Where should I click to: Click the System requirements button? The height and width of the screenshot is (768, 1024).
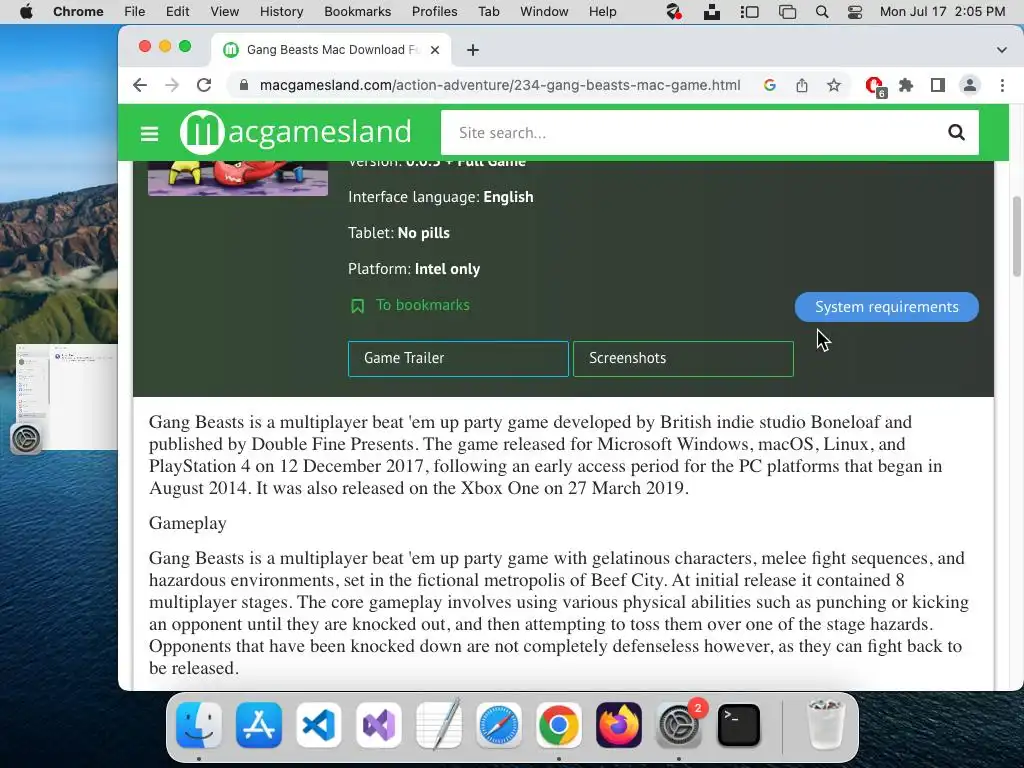(x=886, y=307)
